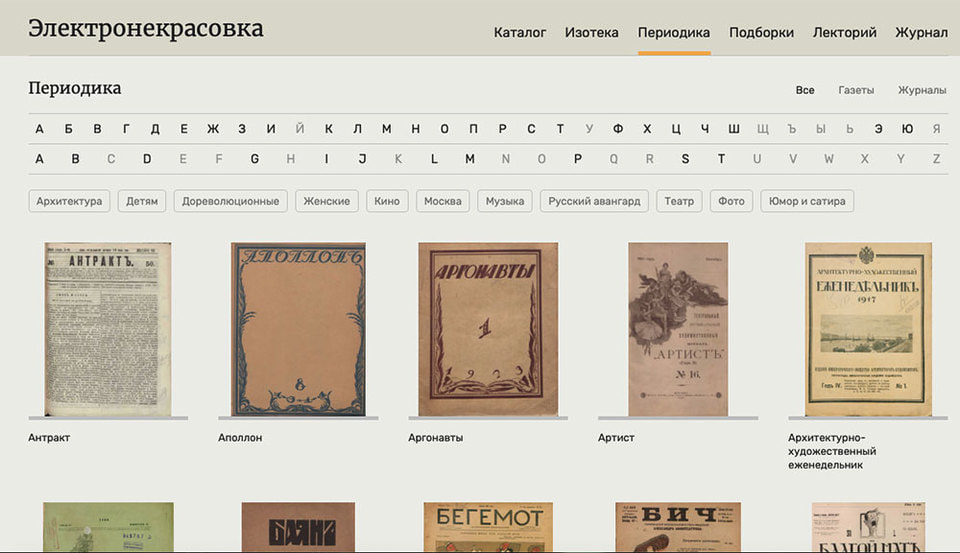960x553 pixels.
Task: Open the Бегемот magazine cover
Action: click(488, 528)
